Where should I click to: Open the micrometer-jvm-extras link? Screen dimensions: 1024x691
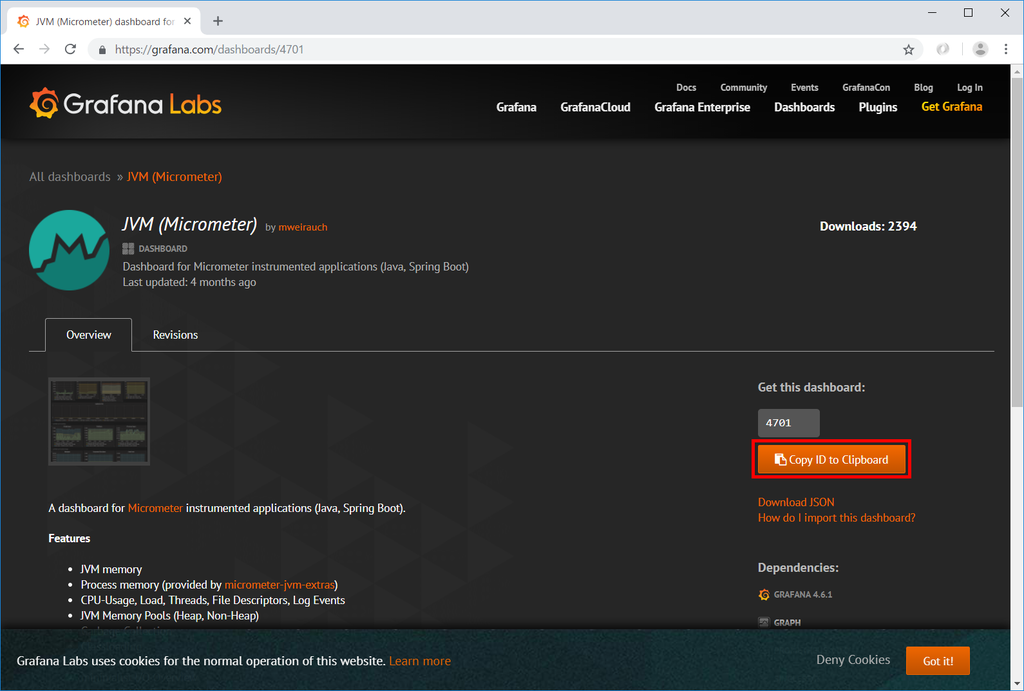(x=280, y=585)
